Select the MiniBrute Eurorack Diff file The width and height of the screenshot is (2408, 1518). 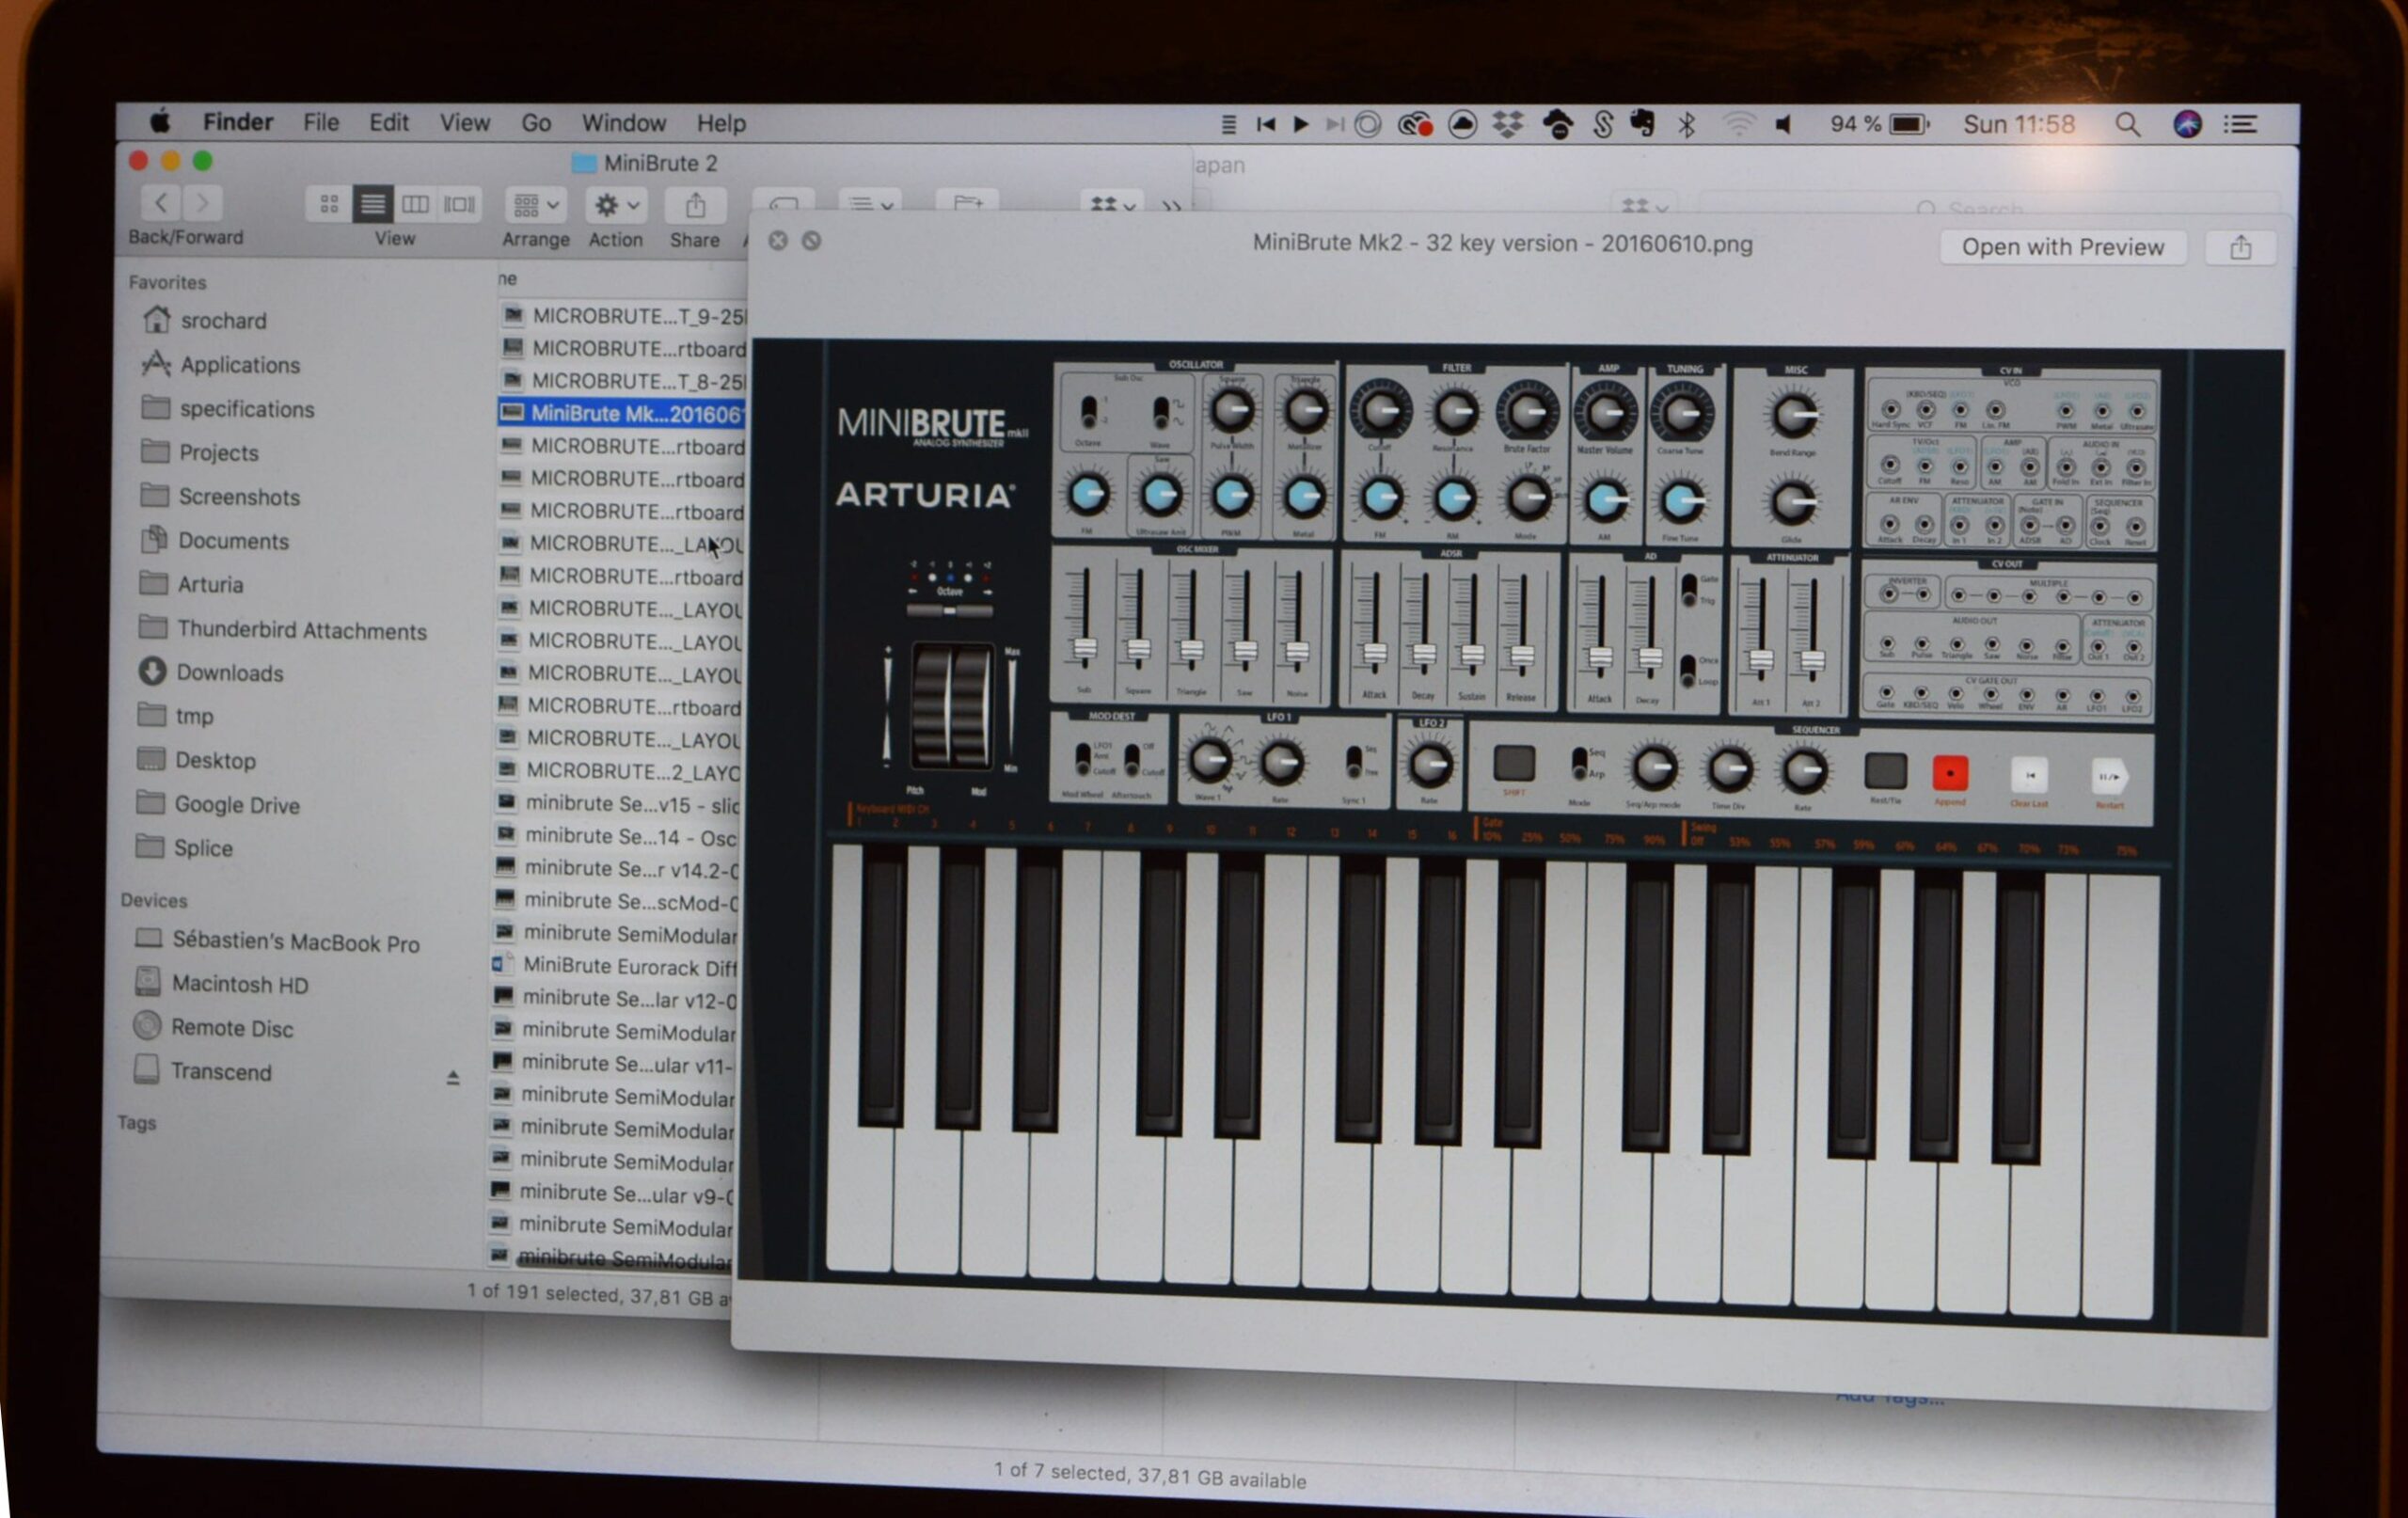pyautogui.click(x=616, y=966)
